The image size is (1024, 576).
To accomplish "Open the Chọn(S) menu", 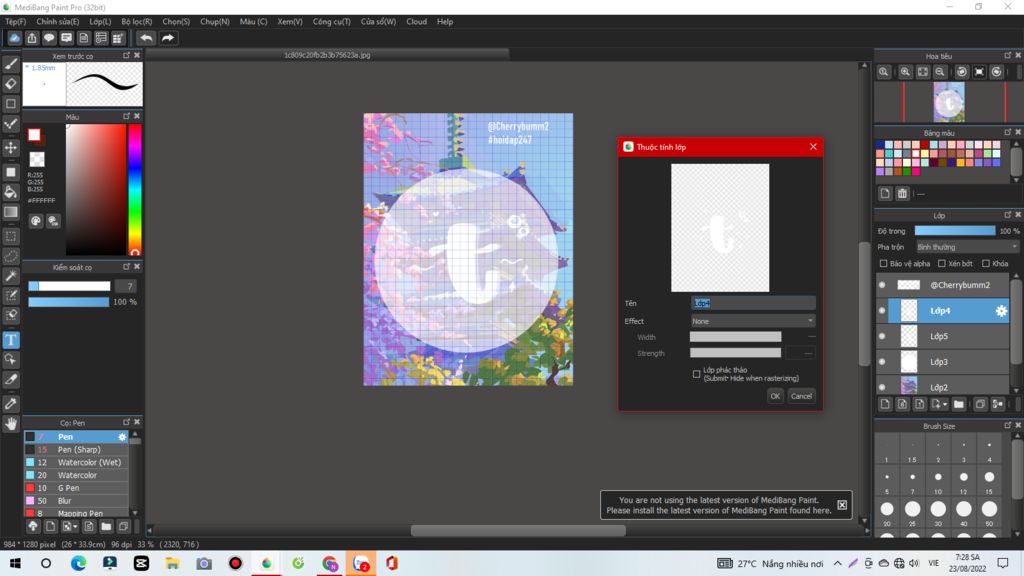I will point(176,22).
